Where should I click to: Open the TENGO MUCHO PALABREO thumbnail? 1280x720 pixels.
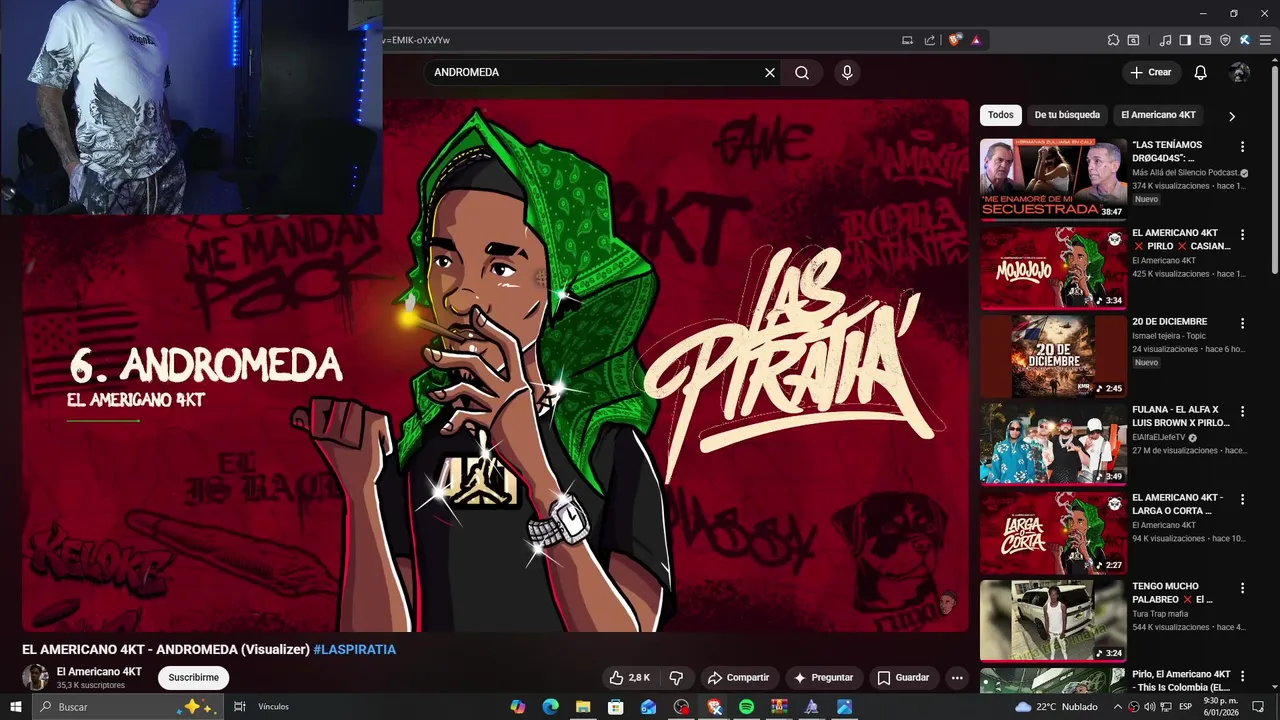(1053, 620)
